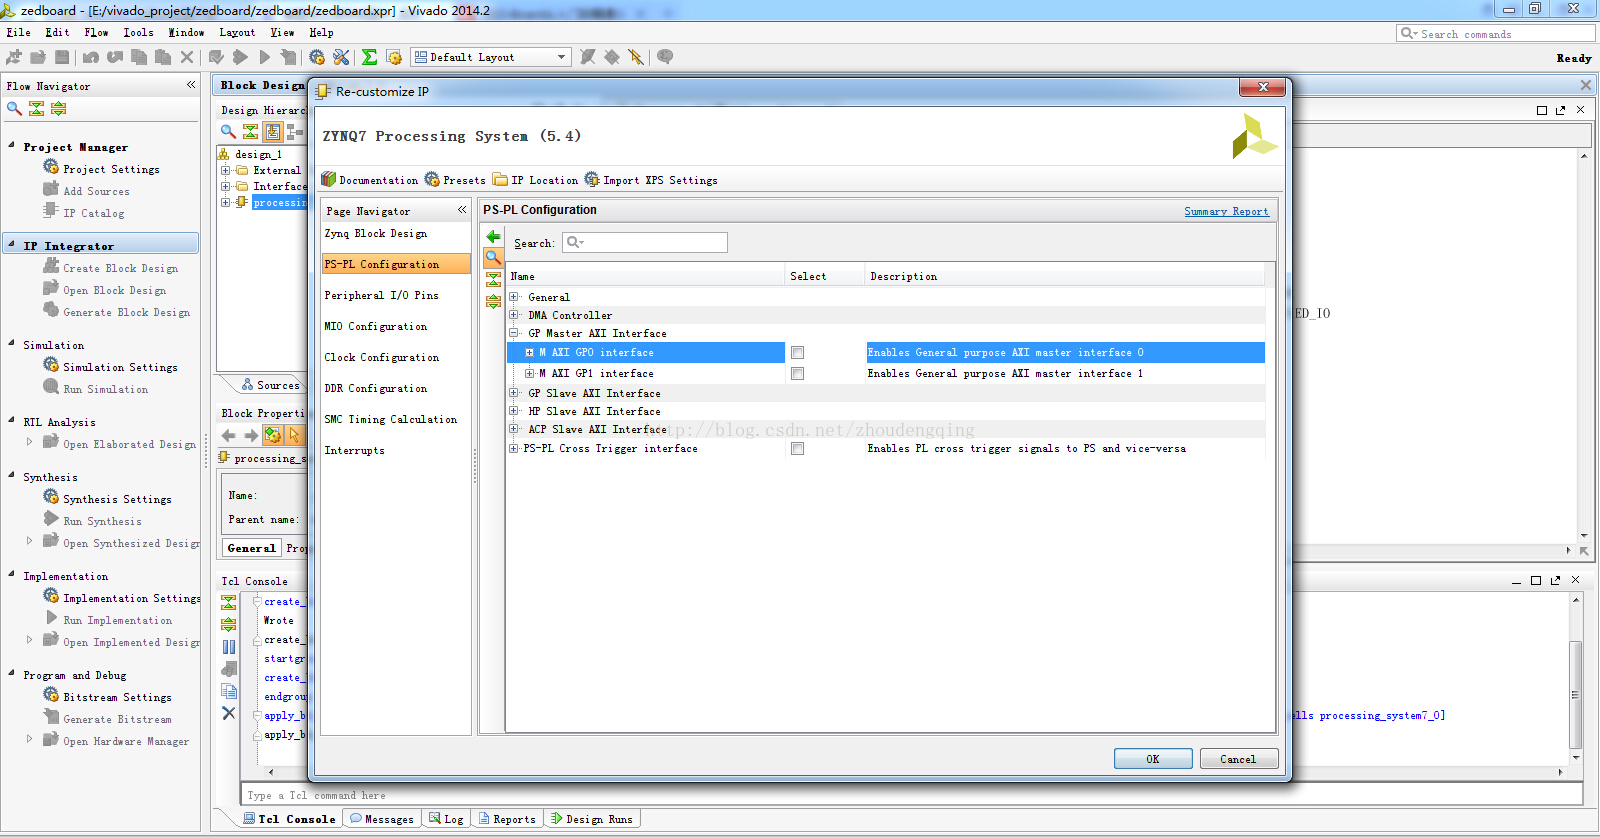Open the Default Layout dropdown
Screen dimensions: 1600x838
[491, 57]
